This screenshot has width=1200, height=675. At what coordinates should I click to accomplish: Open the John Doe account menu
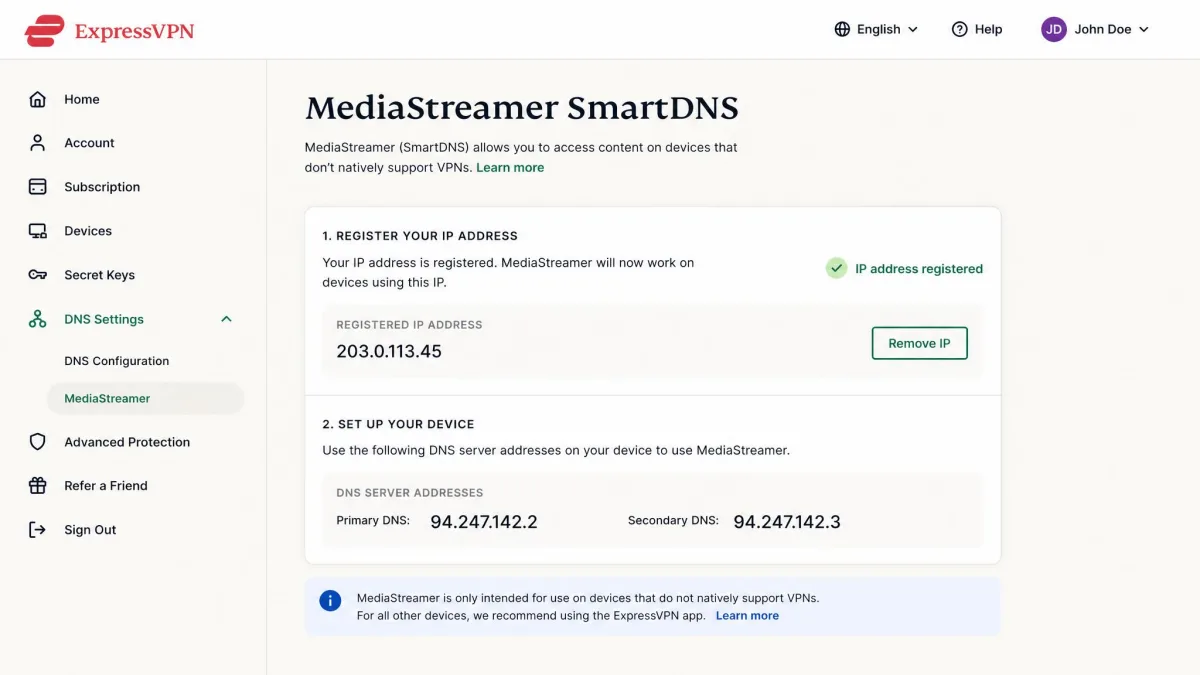click(1096, 29)
